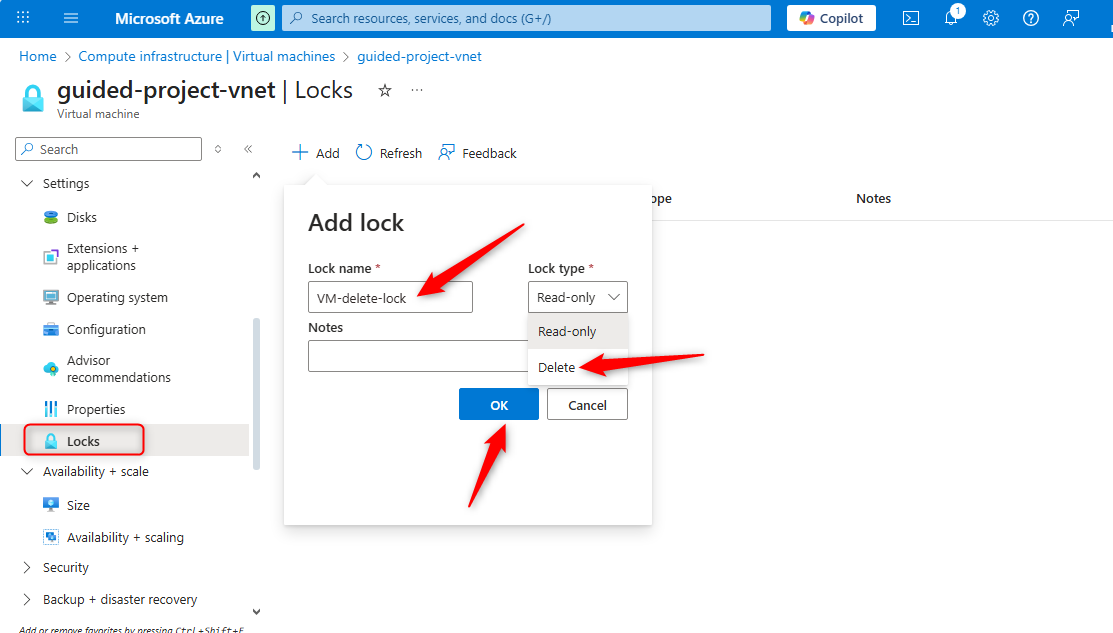Click the Properties bars icon
Image resolution: width=1113 pixels, height=633 pixels.
tap(50, 409)
